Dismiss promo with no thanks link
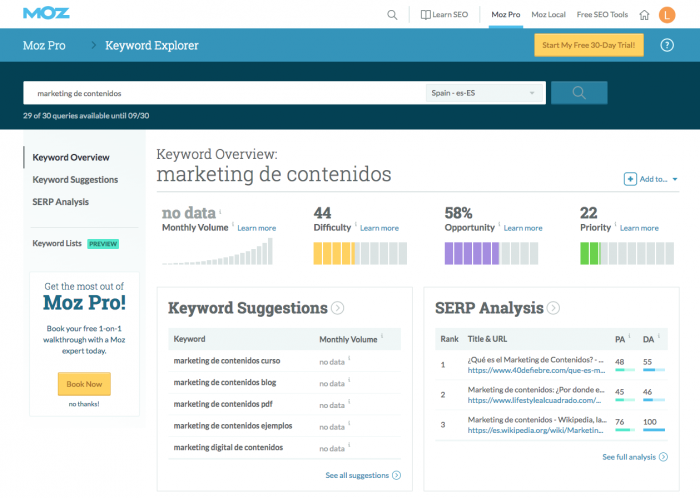This screenshot has width=700, height=498. (84, 404)
